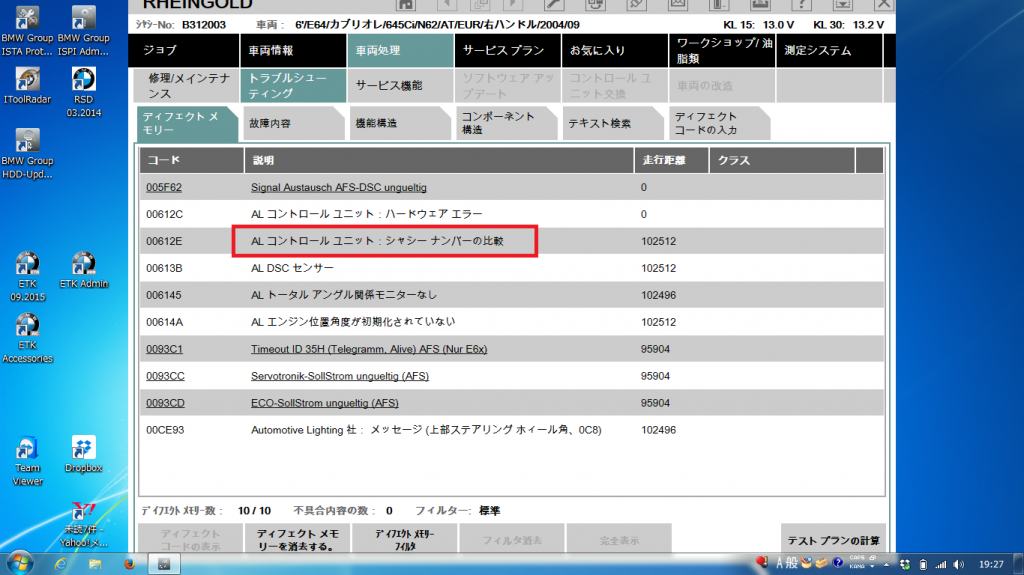Screen dimensions: 1024x575
Task: Select the row with code 00612C
Action: (511, 214)
